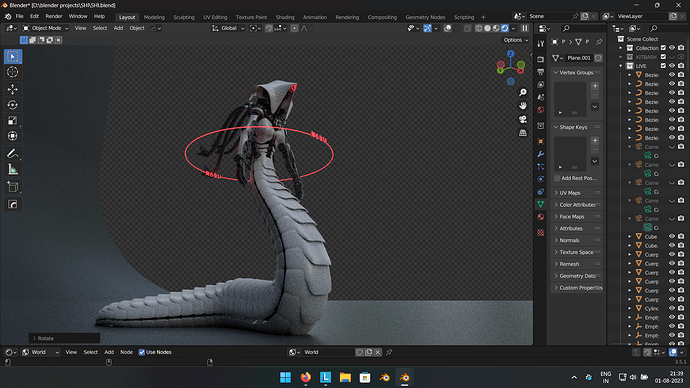Toggle Use Nodes checkbox
The image size is (690, 388).
pos(142,352)
